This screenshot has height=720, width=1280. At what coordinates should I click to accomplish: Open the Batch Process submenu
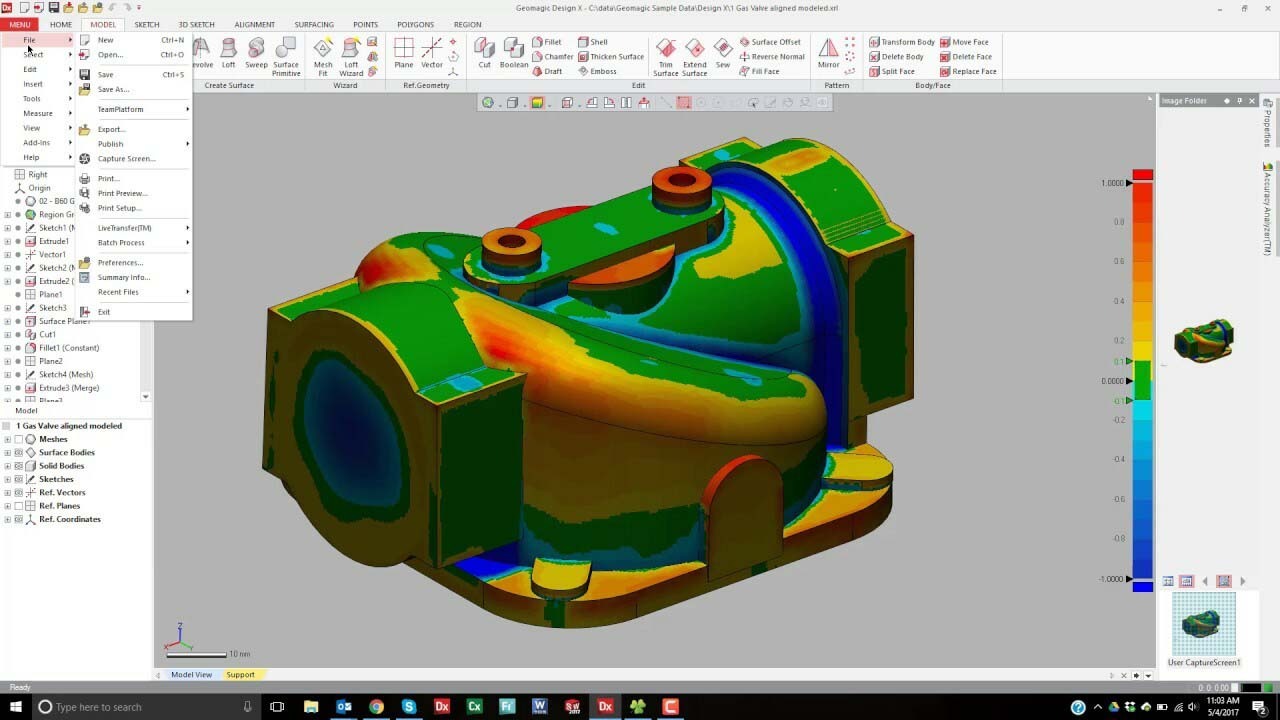click(x=134, y=243)
